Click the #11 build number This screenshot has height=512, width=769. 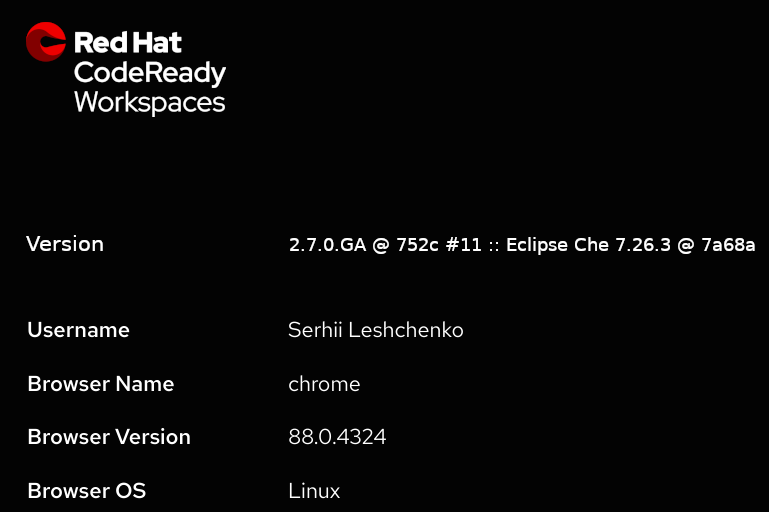pos(464,245)
